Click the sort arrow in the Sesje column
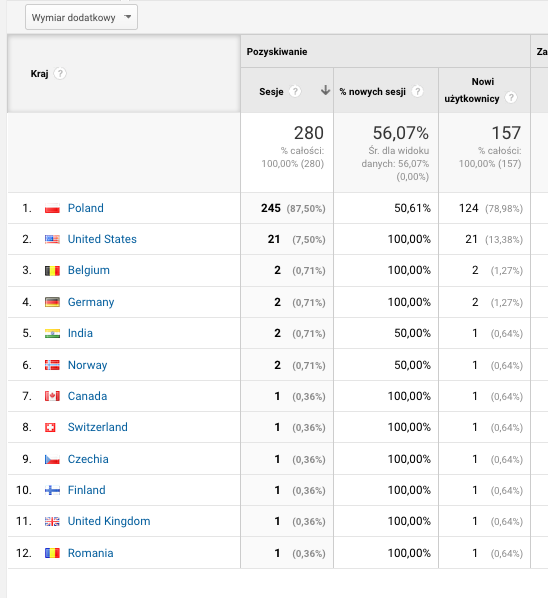548x598 pixels. 325,91
